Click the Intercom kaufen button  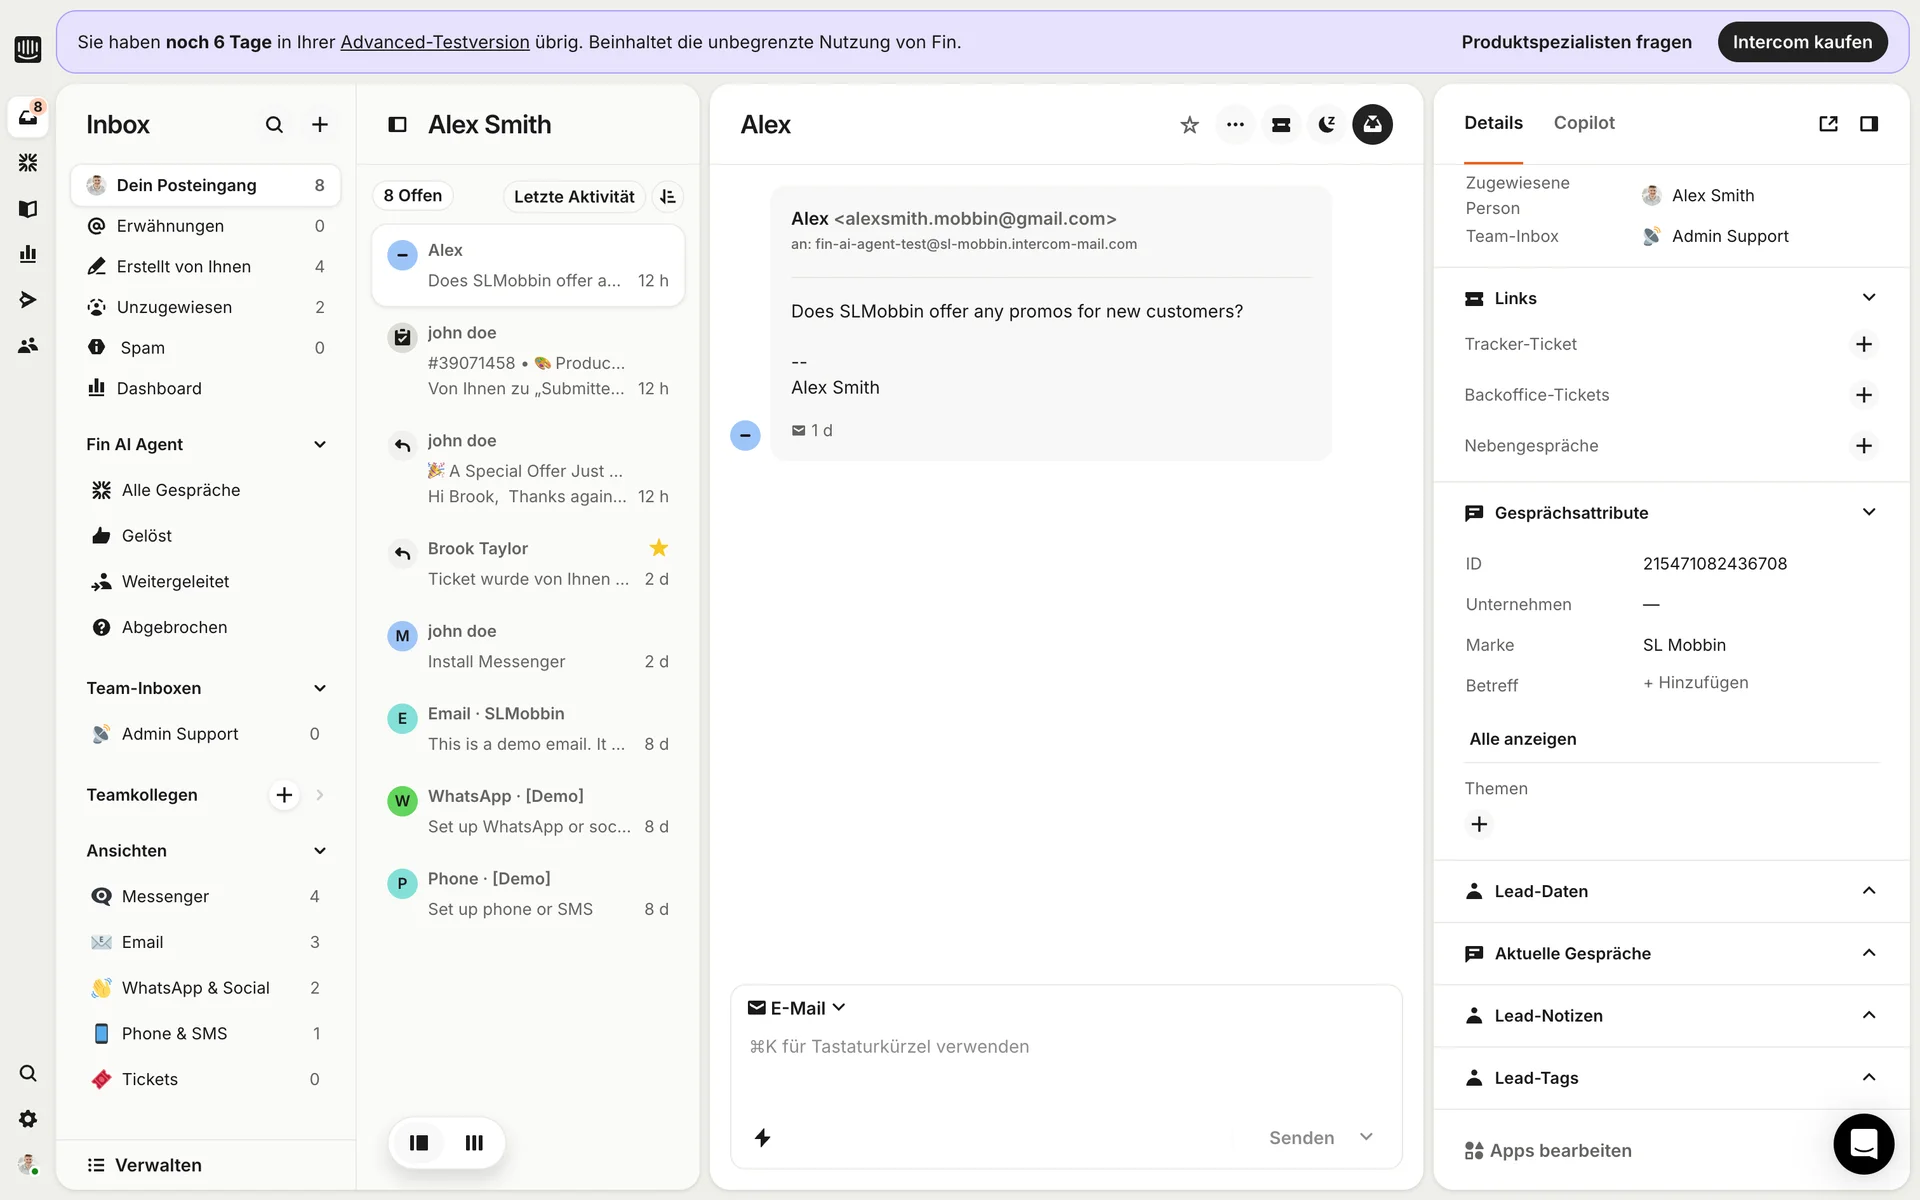pyautogui.click(x=1801, y=42)
